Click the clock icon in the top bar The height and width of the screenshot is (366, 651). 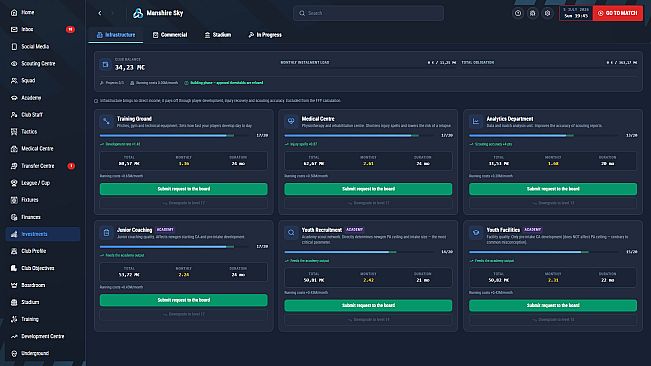[518, 13]
